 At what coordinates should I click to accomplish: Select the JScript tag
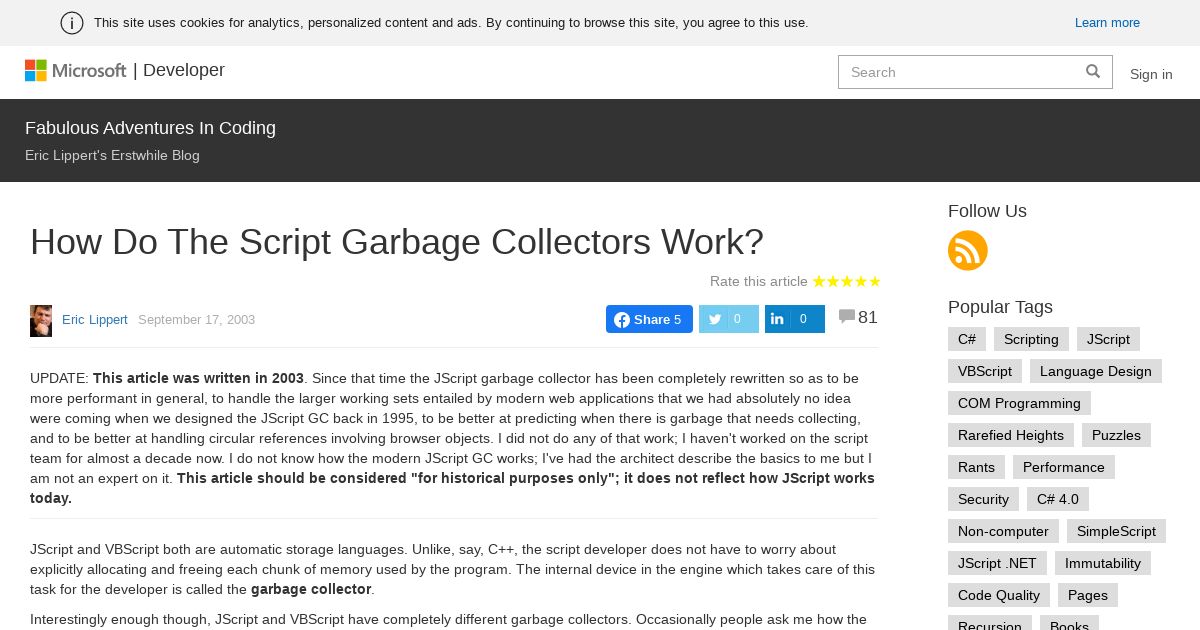pos(1108,339)
